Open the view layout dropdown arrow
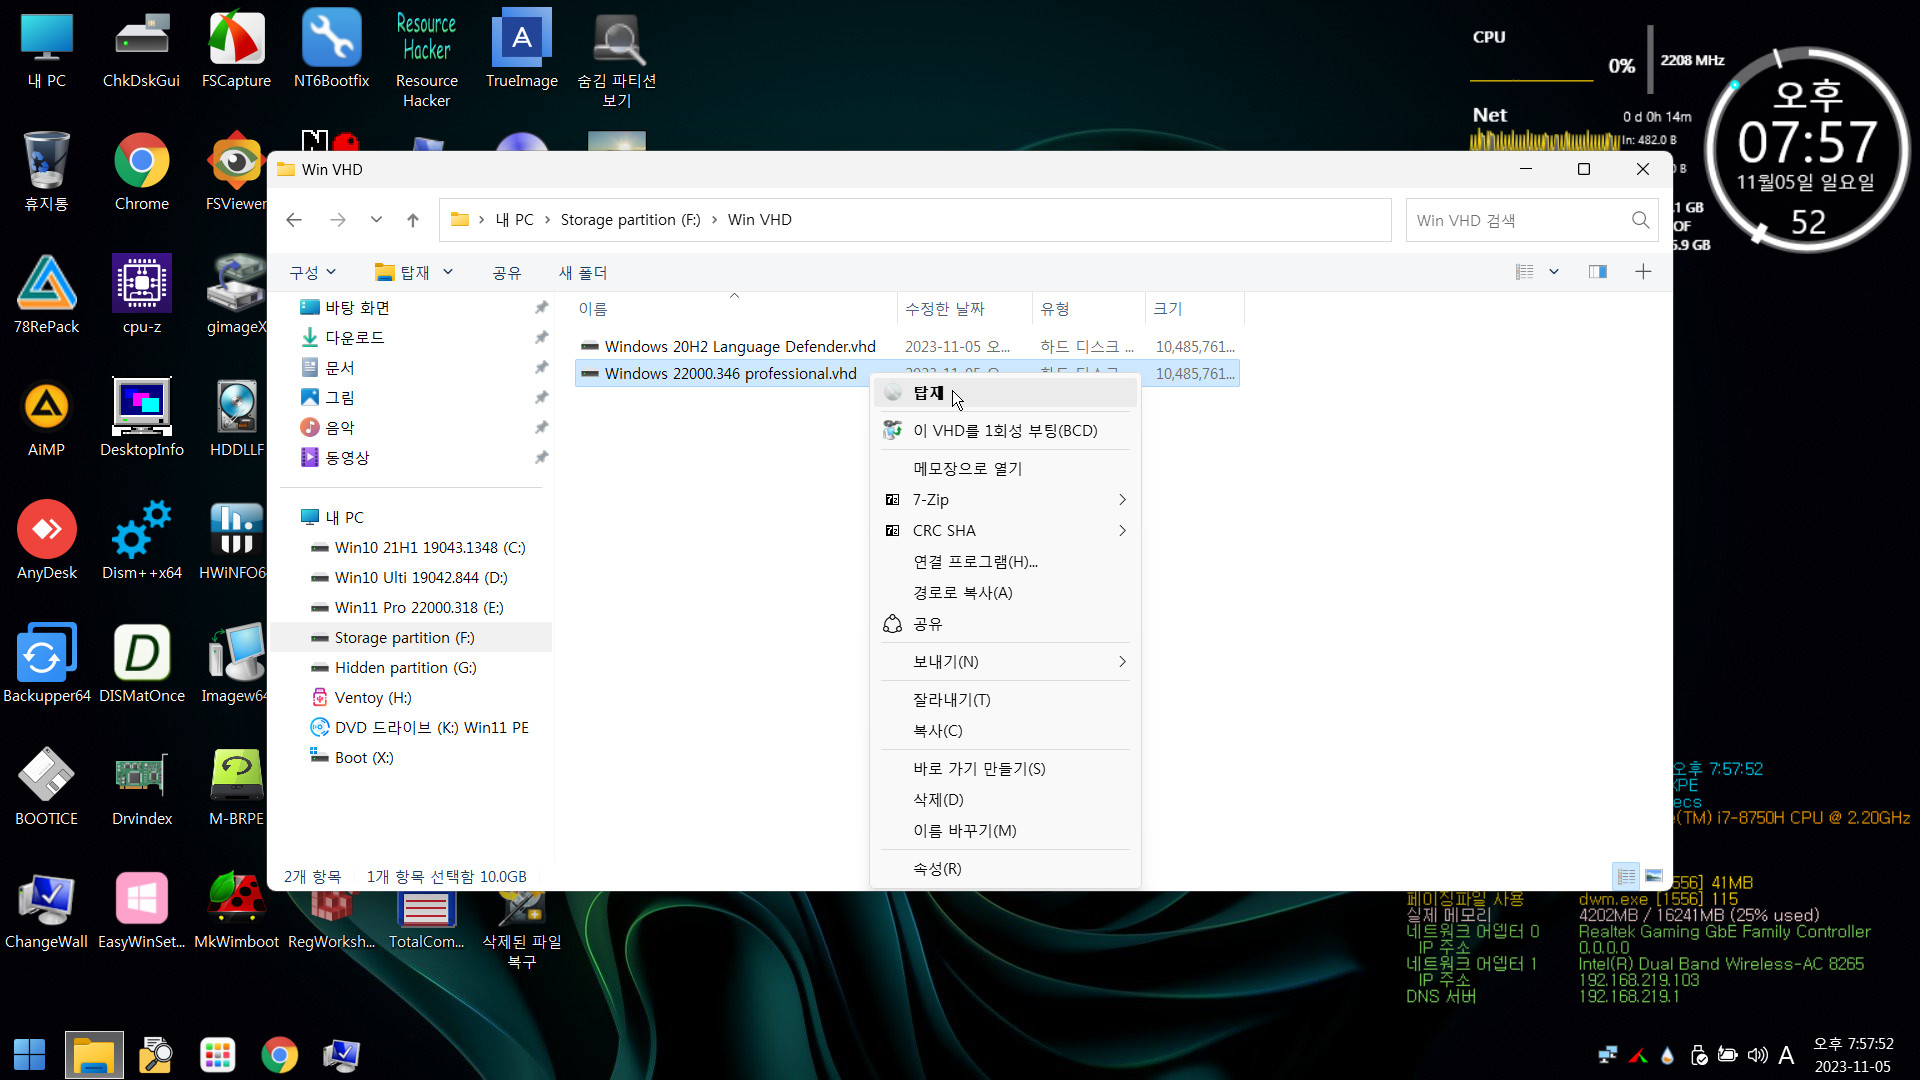Image resolution: width=1920 pixels, height=1080 pixels. 1554,272
